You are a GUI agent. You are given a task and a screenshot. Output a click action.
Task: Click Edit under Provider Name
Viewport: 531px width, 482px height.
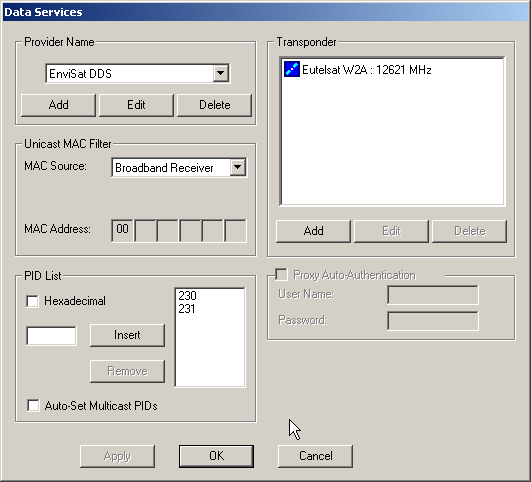pos(136,105)
